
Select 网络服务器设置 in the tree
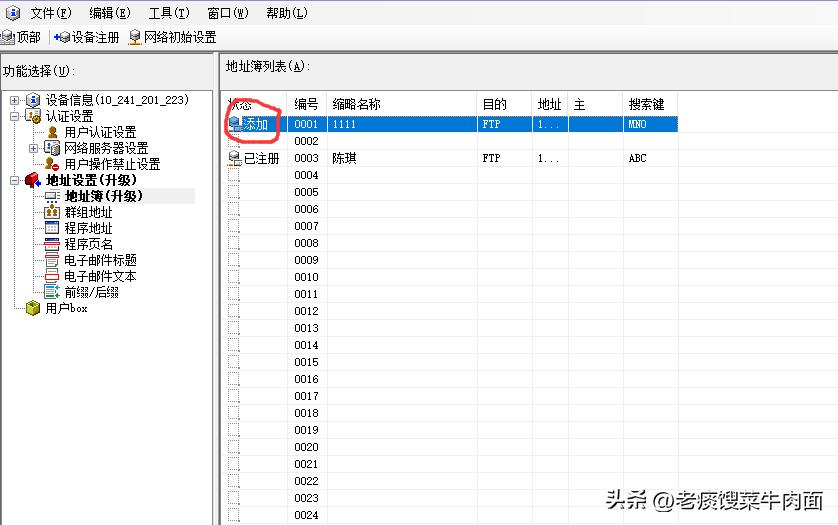click(x=106, y=148)
